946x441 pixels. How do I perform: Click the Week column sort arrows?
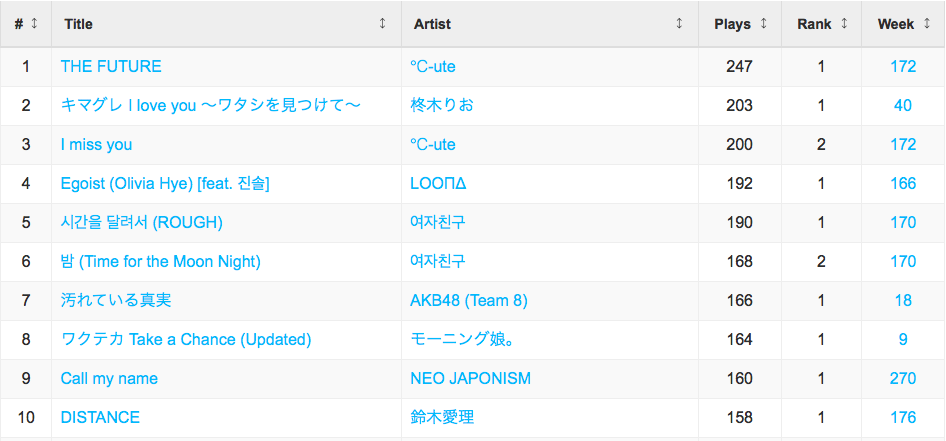pyautogui.click(x=927, y=24)
